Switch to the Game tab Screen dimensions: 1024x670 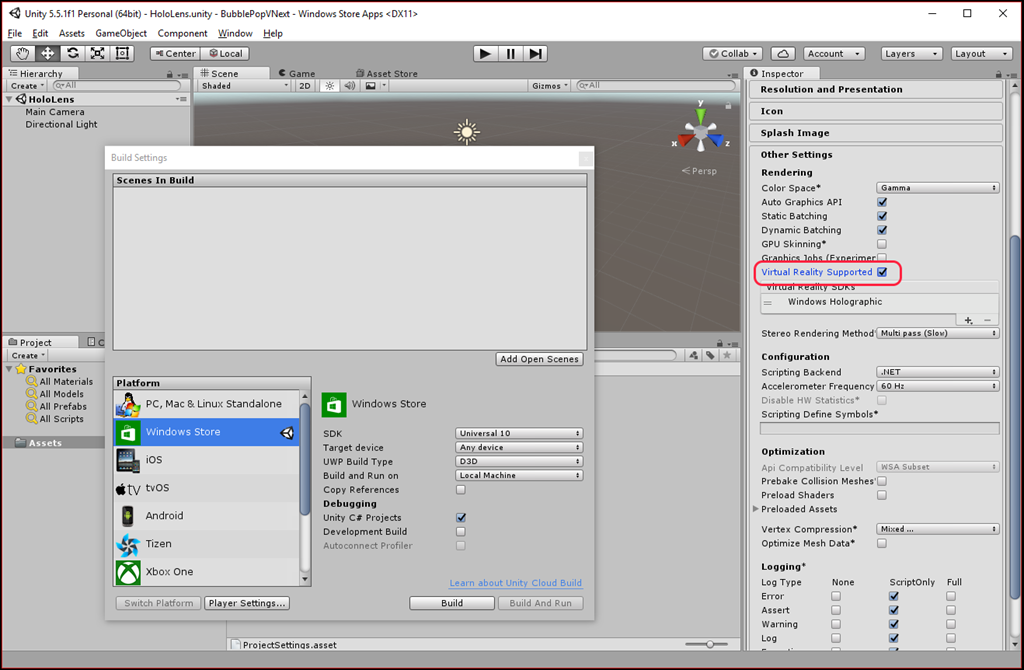click(297, 74)
